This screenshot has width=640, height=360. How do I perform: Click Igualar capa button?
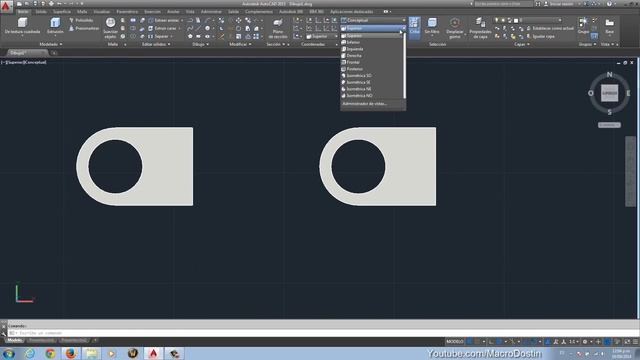pos(541,36)
